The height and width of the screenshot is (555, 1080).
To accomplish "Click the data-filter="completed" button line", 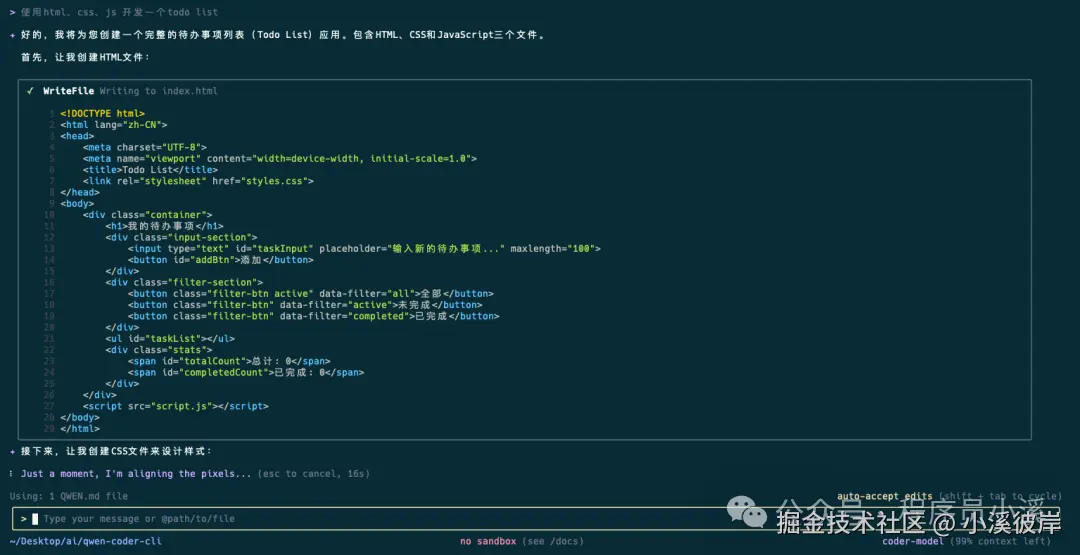I will point(313,316).
